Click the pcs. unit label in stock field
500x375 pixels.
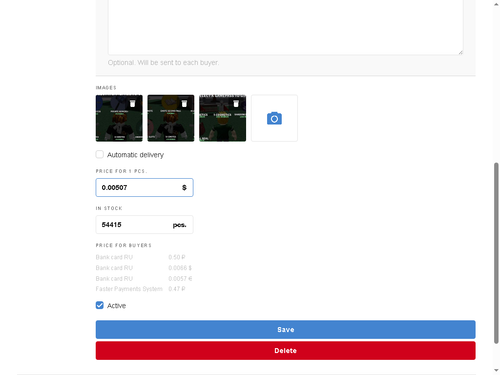[x=179, y=225]
